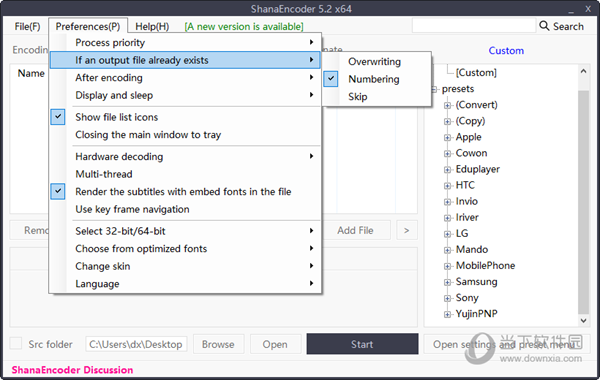This screenshot has width=600, height=380.
Task: Open Display and sleep submenu
Action: coord(186,95)
